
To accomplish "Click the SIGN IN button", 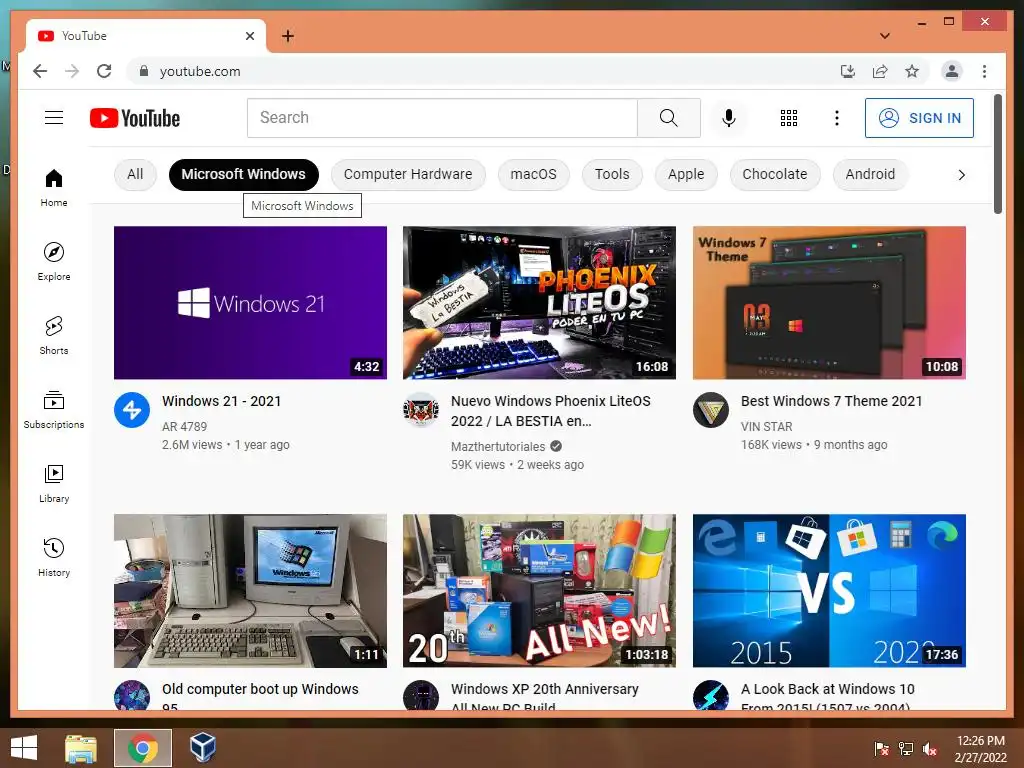I will (919, 118).
